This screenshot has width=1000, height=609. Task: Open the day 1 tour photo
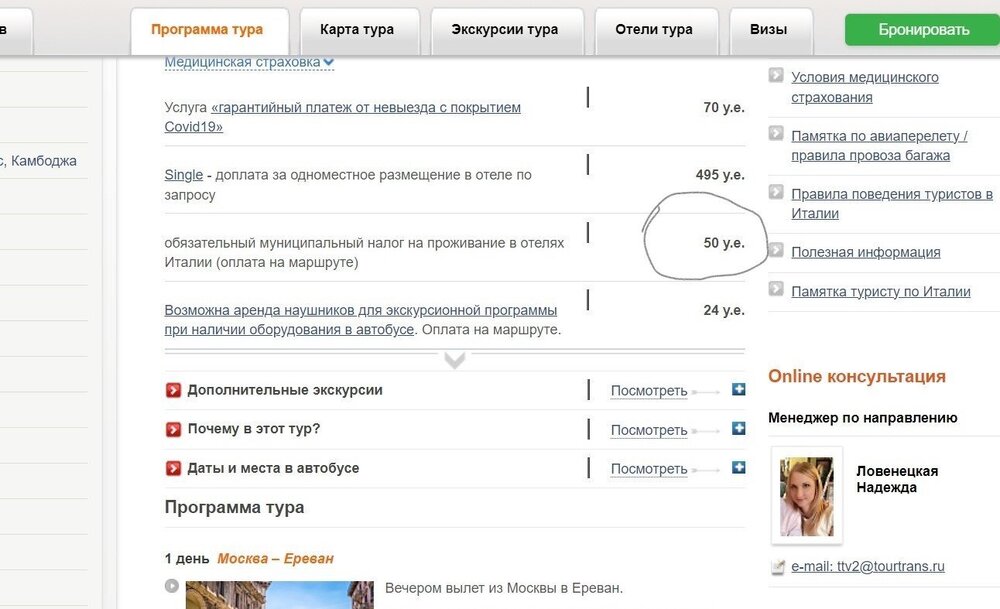279,595
